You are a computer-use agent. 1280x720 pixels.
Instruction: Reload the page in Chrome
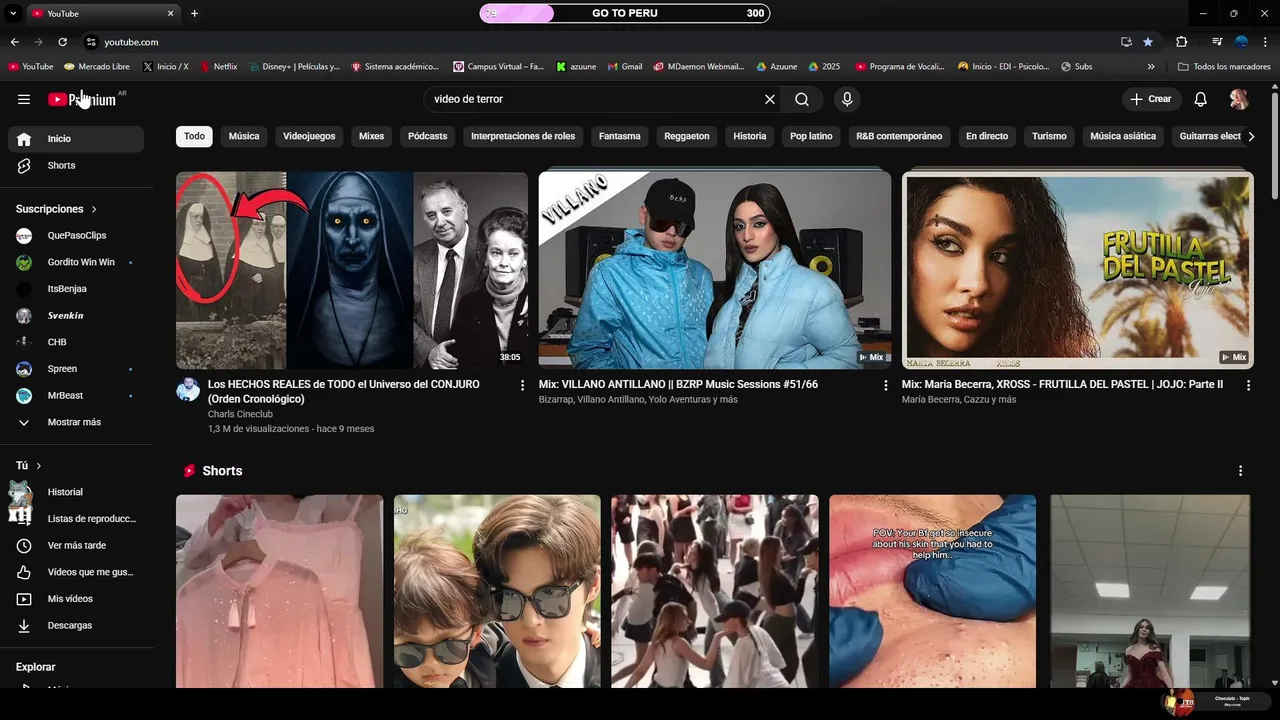click(62, 42)
